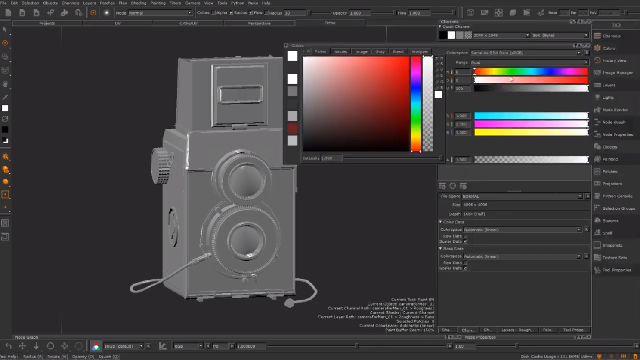Click the Close Project icon in toolbar

[x=22, y=13]
